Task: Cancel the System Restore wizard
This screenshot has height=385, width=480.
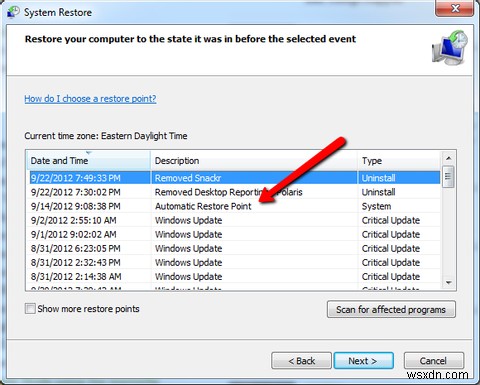Action: pos(434,361)
